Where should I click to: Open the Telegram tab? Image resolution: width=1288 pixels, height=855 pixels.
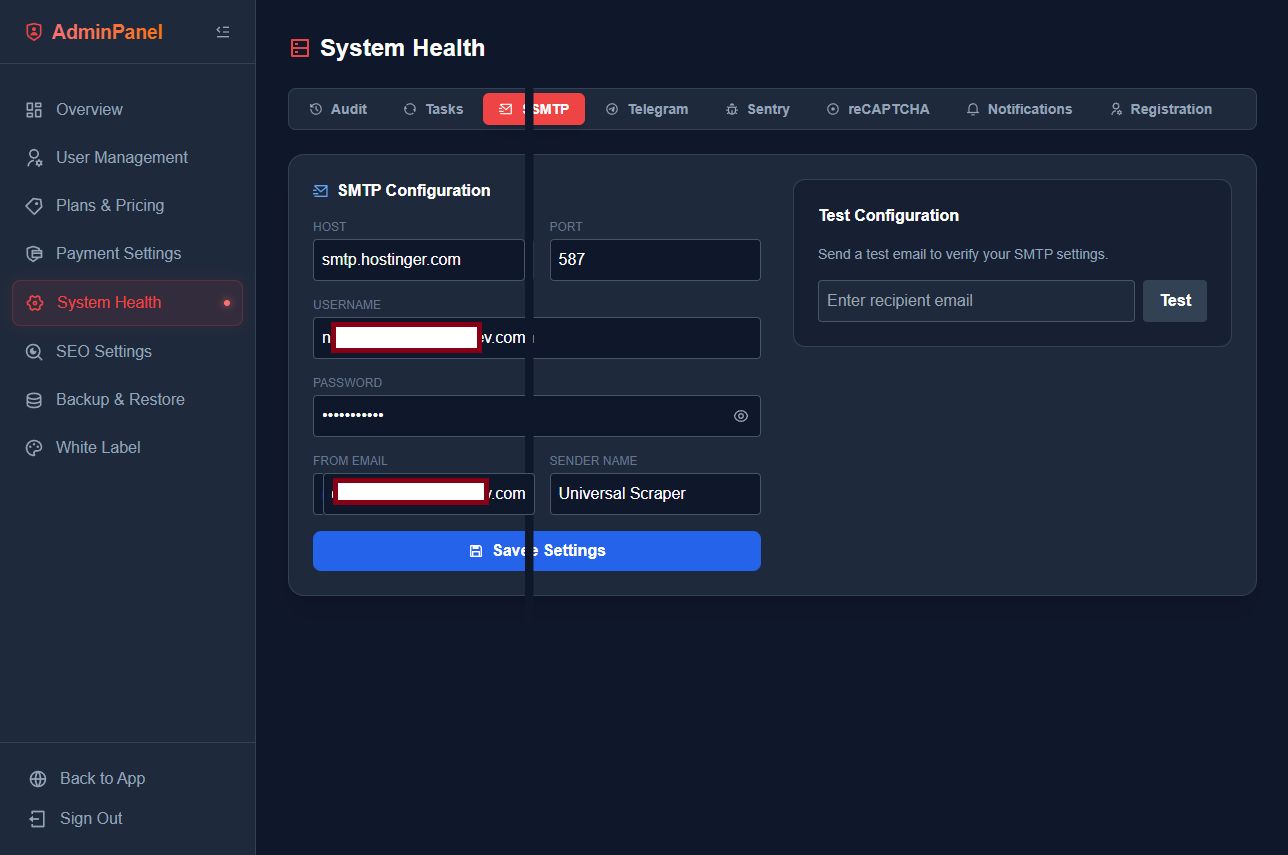click(647, 109)
